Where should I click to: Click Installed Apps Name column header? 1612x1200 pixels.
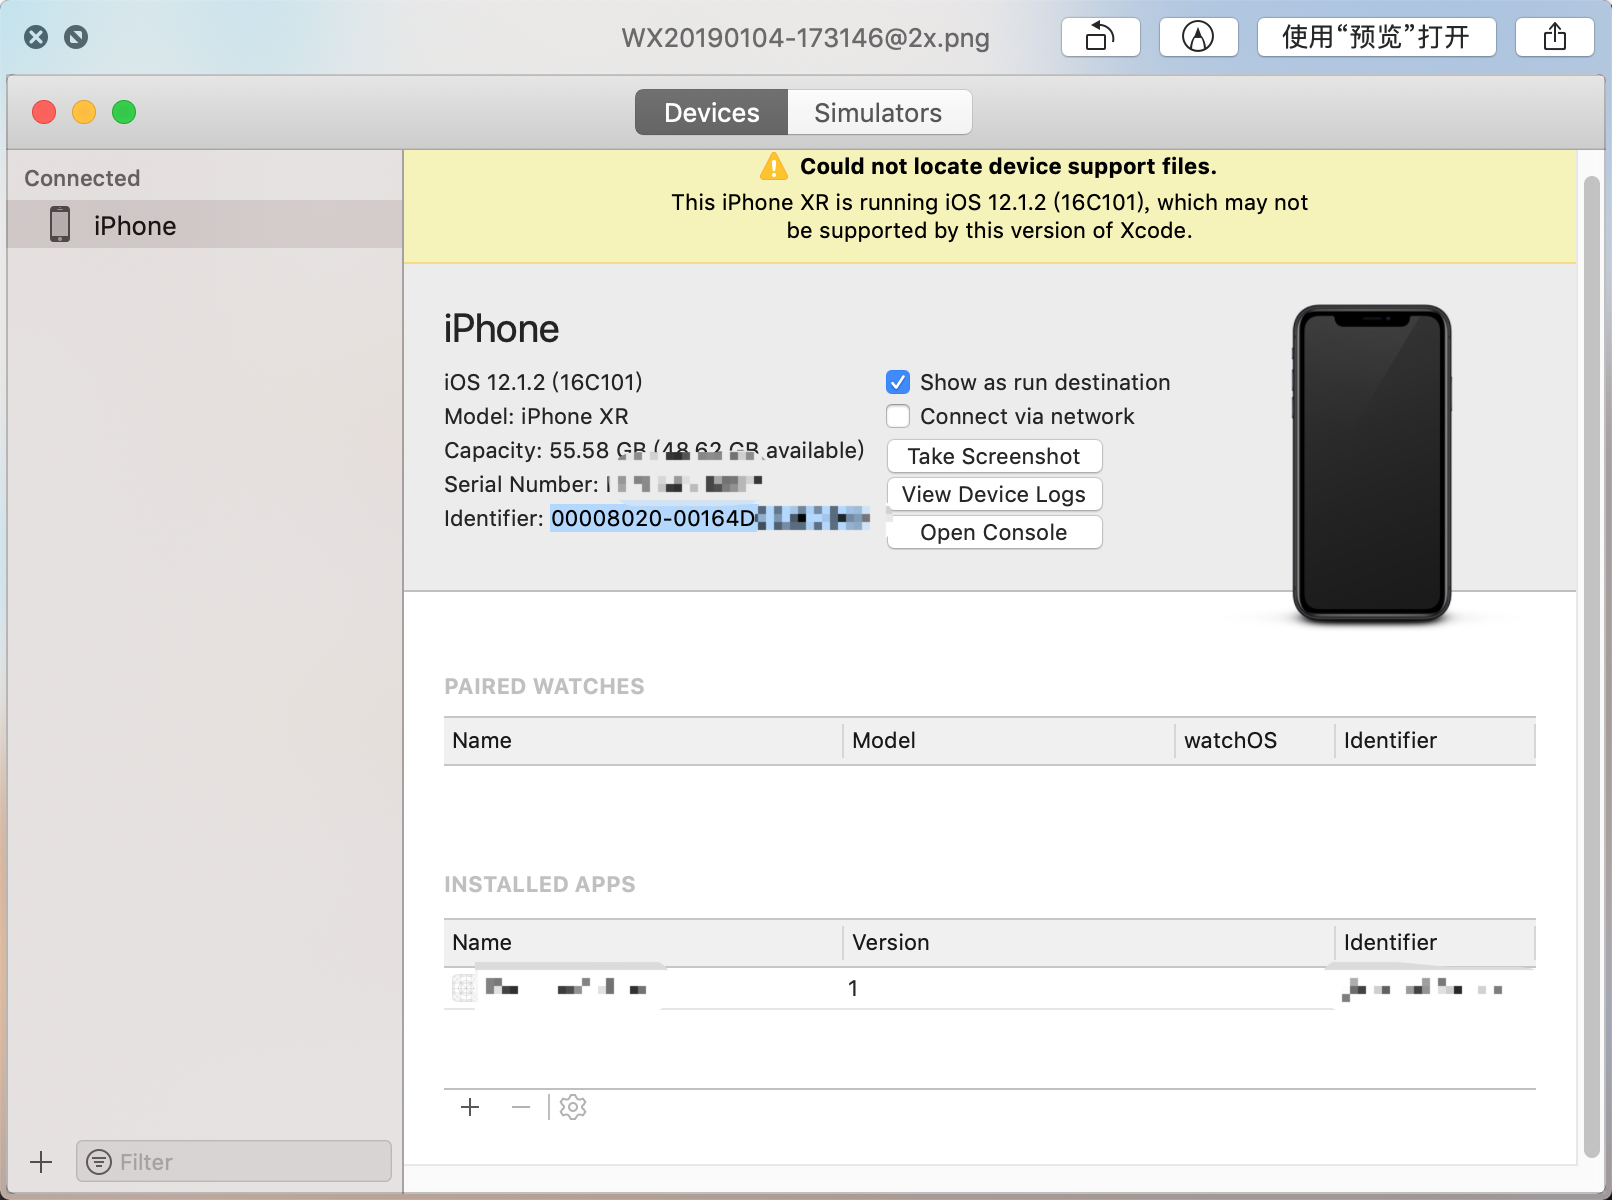click(x=642, y=943)
